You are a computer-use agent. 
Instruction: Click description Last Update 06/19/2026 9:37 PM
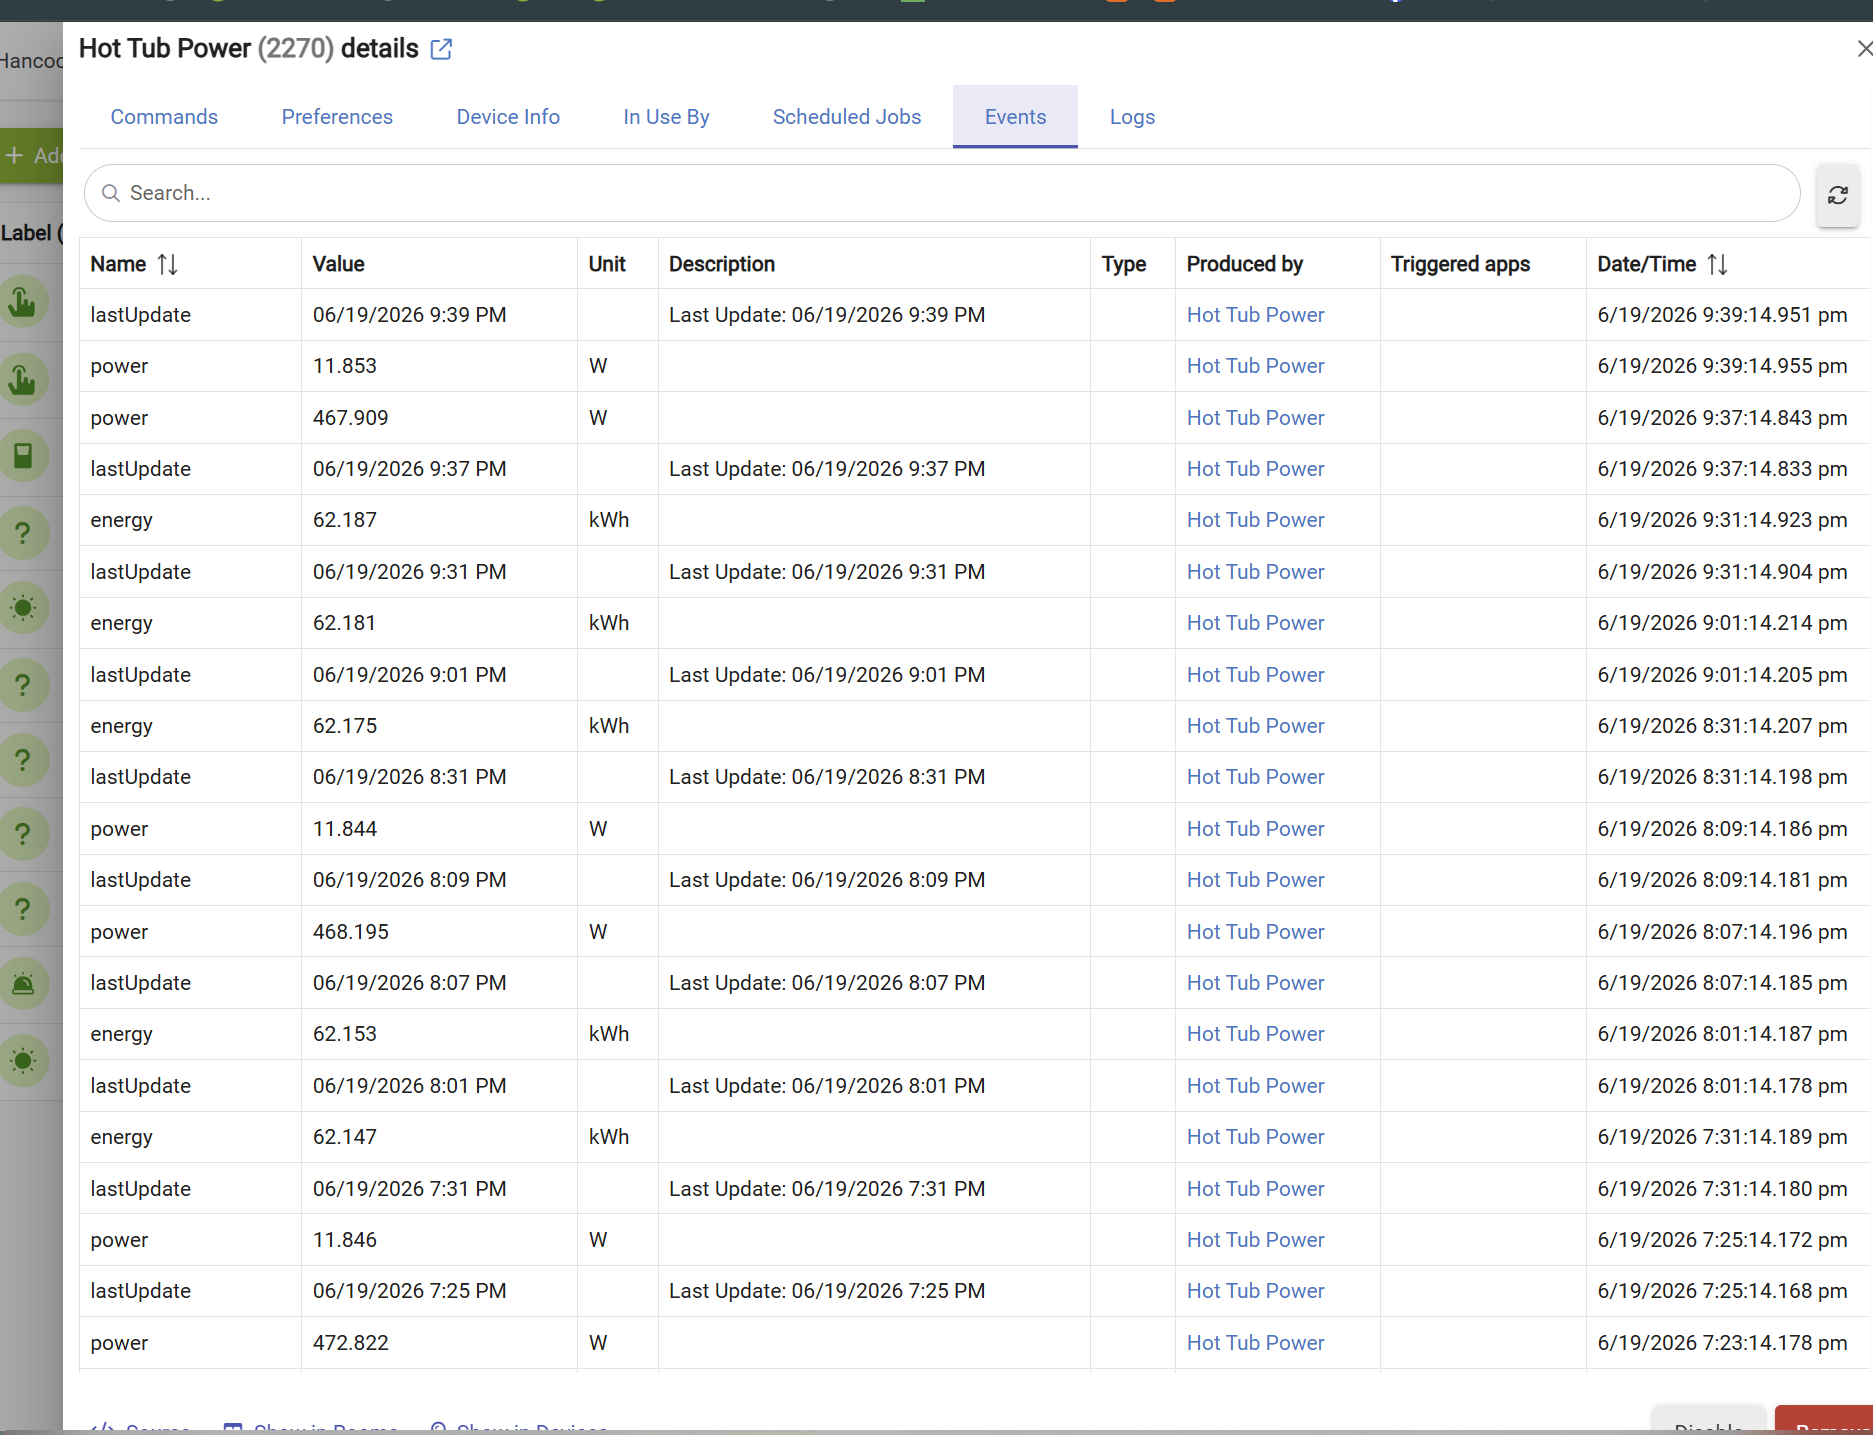[x=827, y=469]
